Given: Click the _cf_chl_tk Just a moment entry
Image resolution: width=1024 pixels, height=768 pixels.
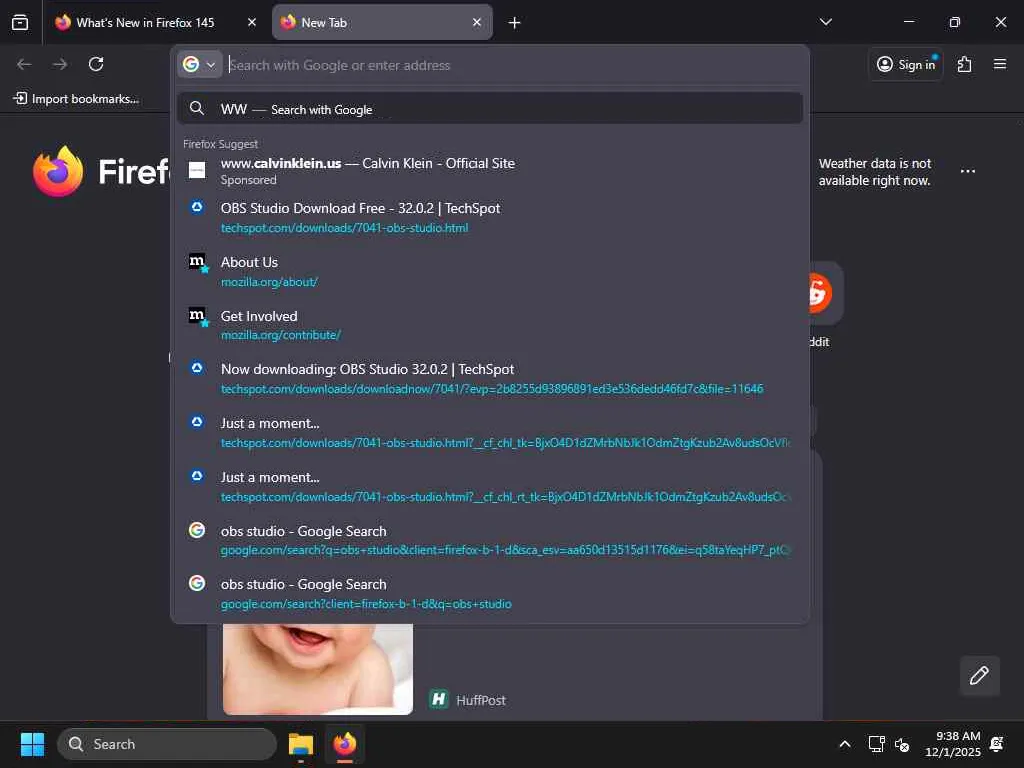Looking at the screenshot, I should click(x=490, y=432).
